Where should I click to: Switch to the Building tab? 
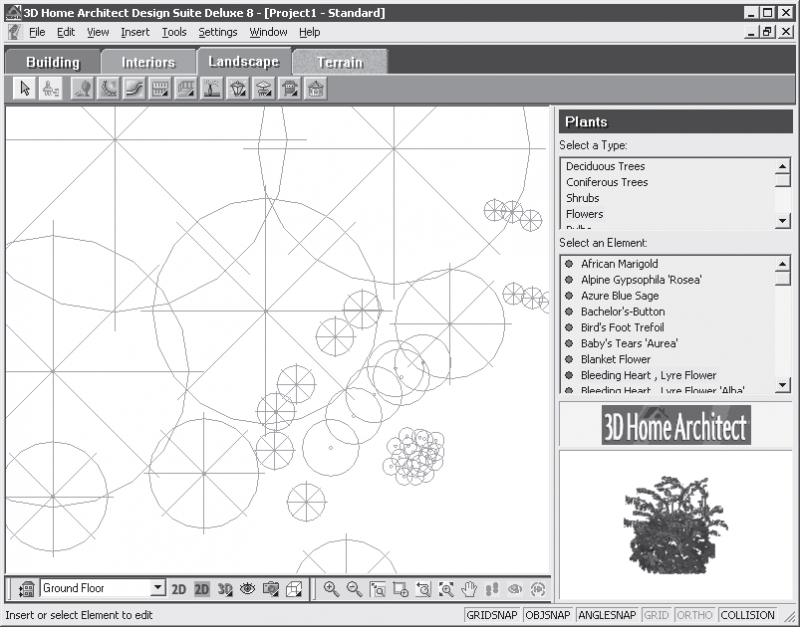pos(53,62)
